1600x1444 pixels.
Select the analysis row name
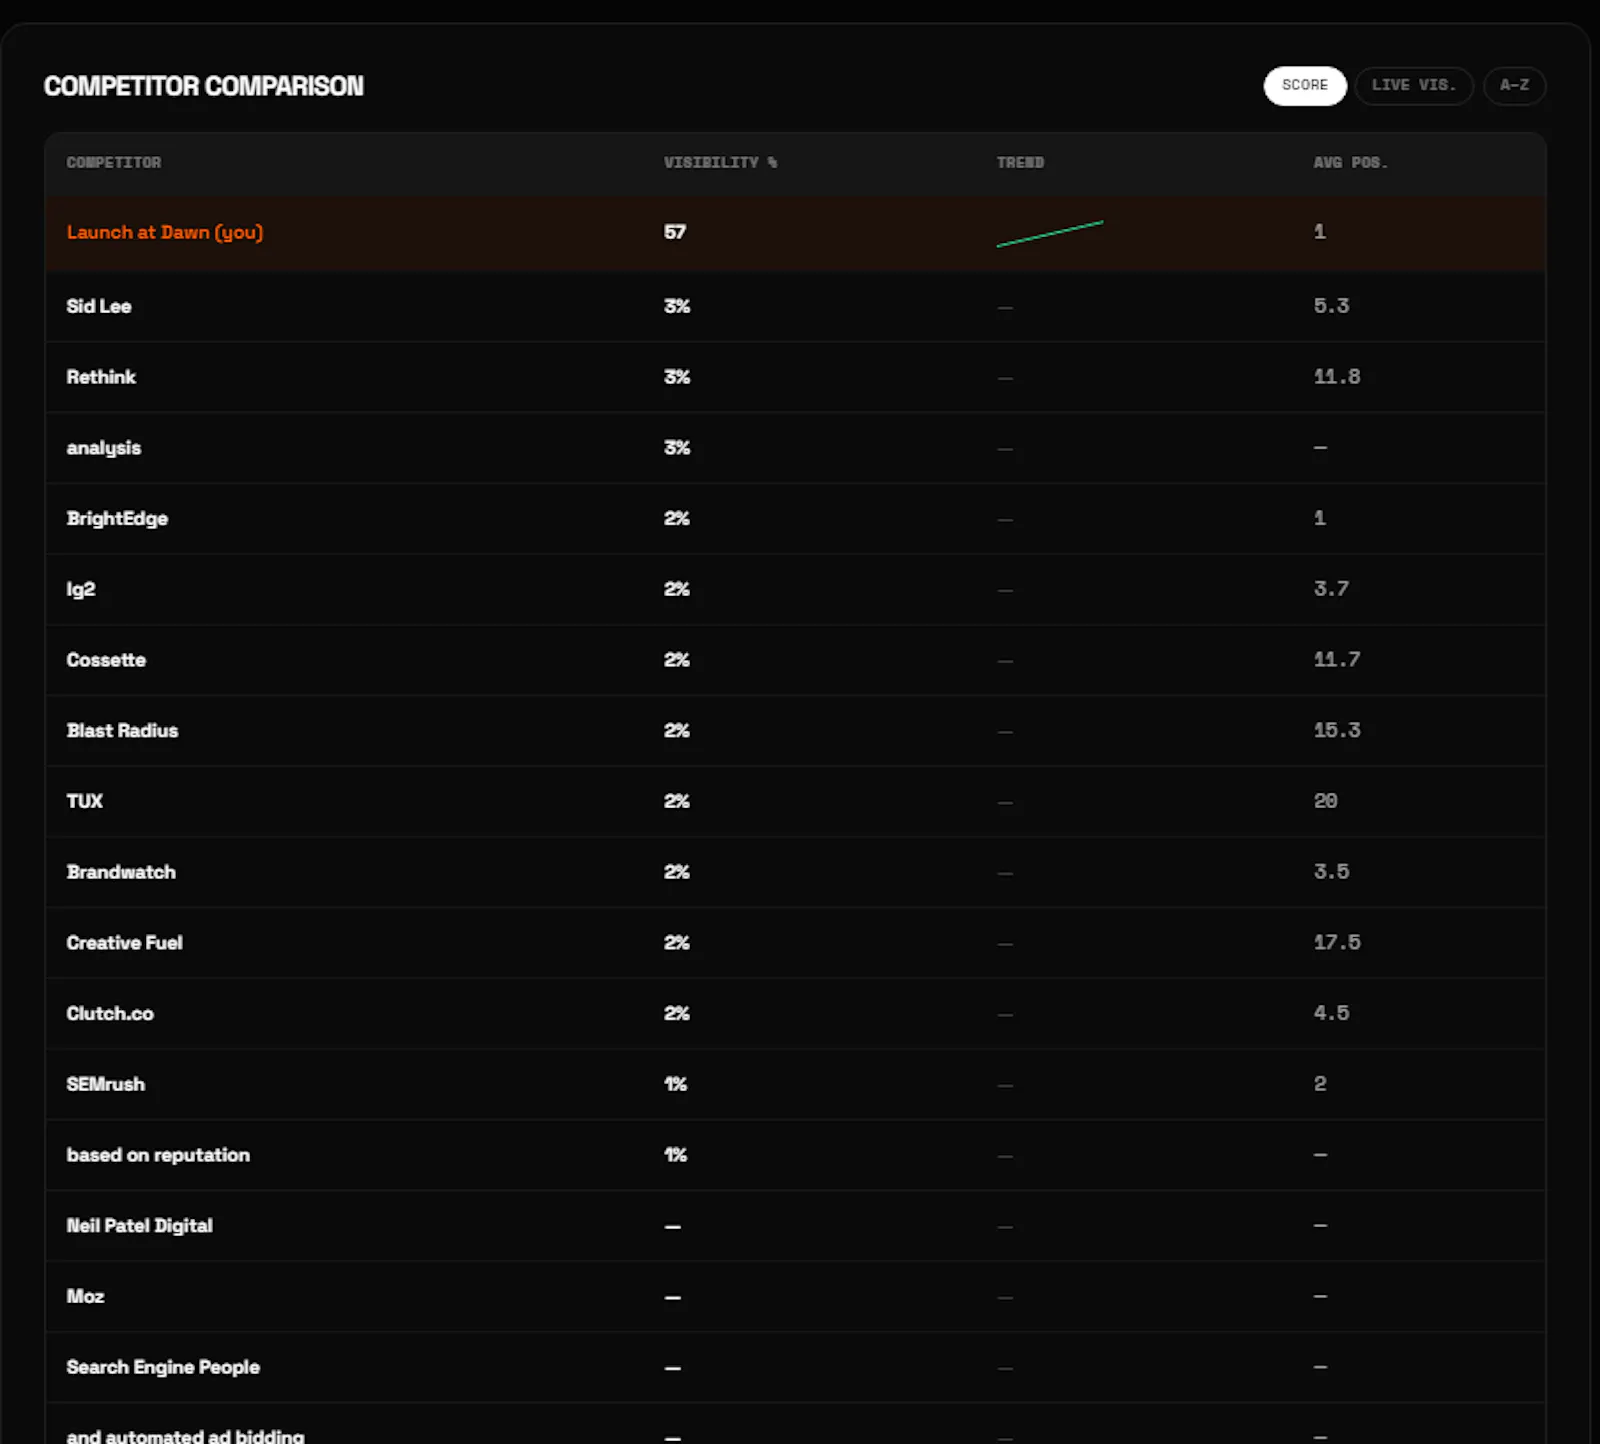click(x=104, y=448)
